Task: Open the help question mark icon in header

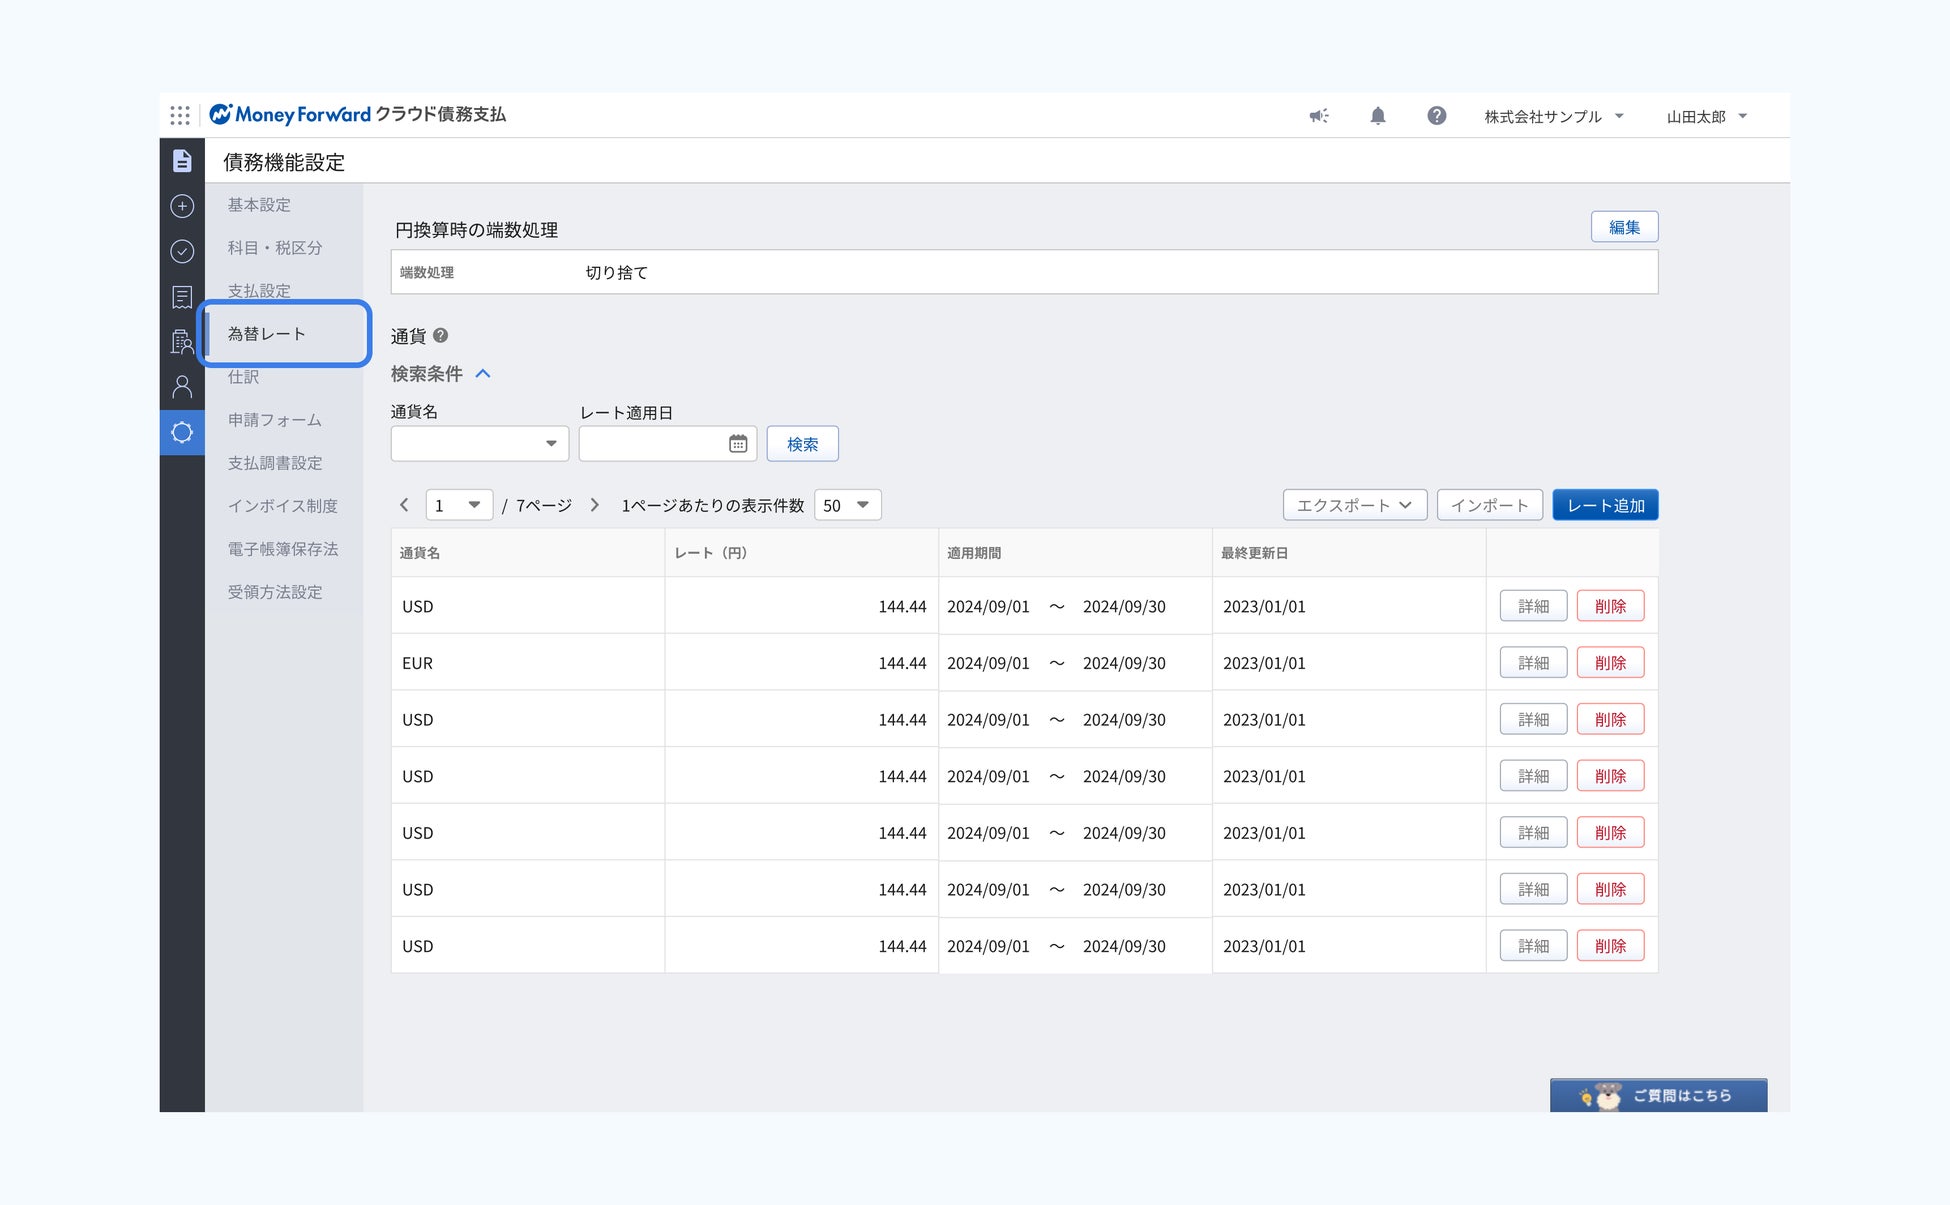Action: 1436,116
